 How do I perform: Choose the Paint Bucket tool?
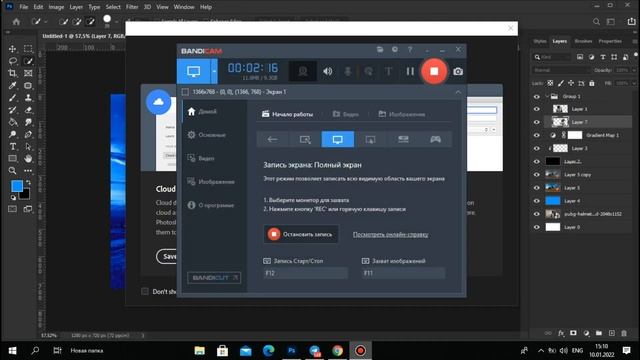coord(13,122)
